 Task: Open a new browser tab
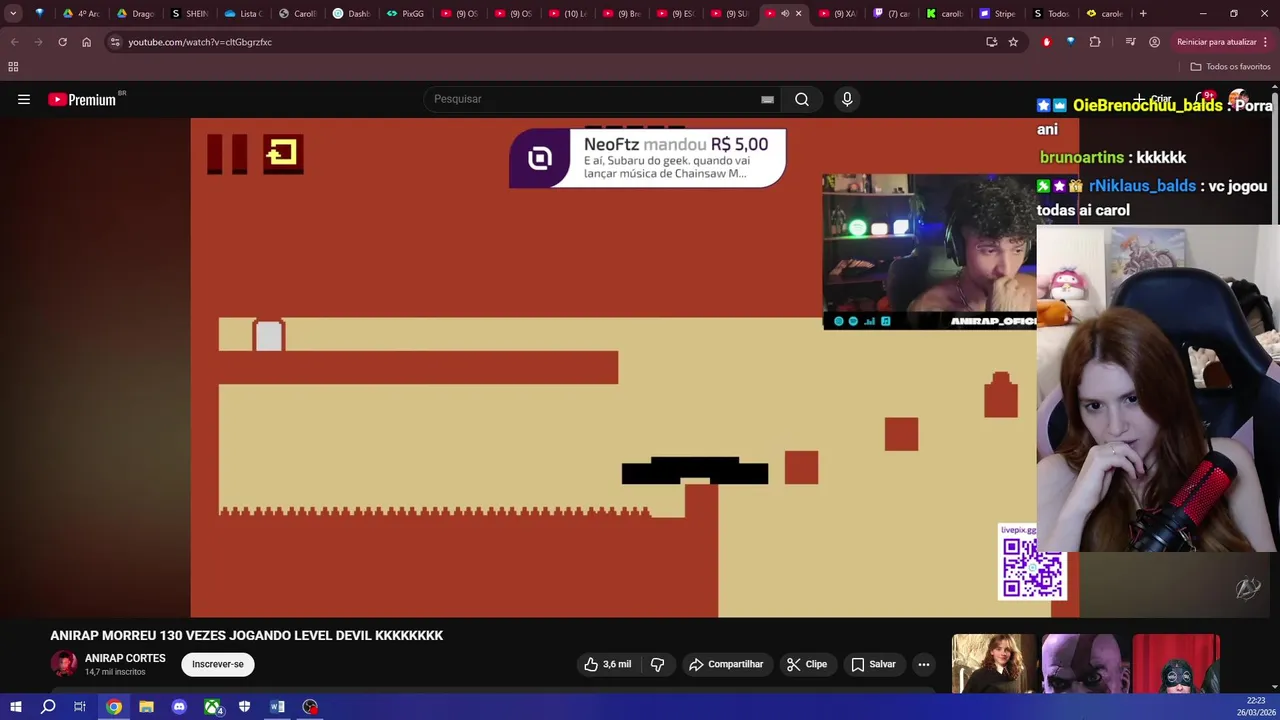coord(1143,14)
